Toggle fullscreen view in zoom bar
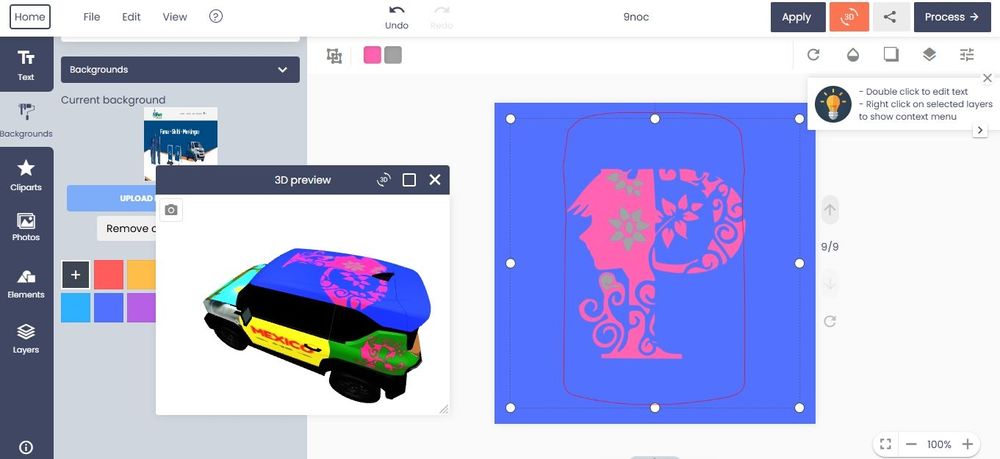Image resolution: width=1000 pixels, height=459 pixels. coord(884,444)
